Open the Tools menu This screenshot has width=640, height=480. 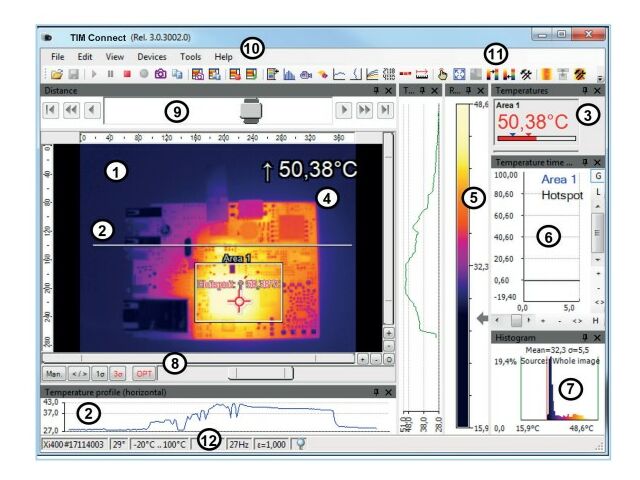(x=190, y=57)
